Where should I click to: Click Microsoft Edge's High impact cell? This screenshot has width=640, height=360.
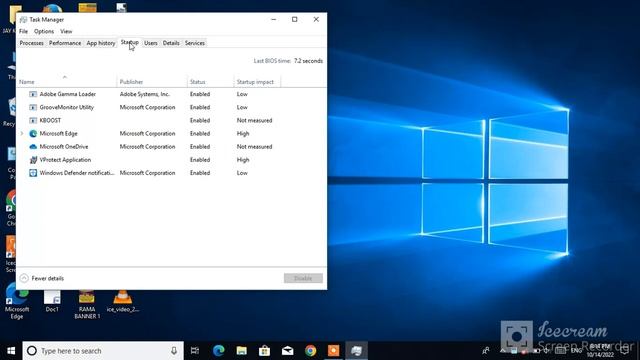[243, 133]
